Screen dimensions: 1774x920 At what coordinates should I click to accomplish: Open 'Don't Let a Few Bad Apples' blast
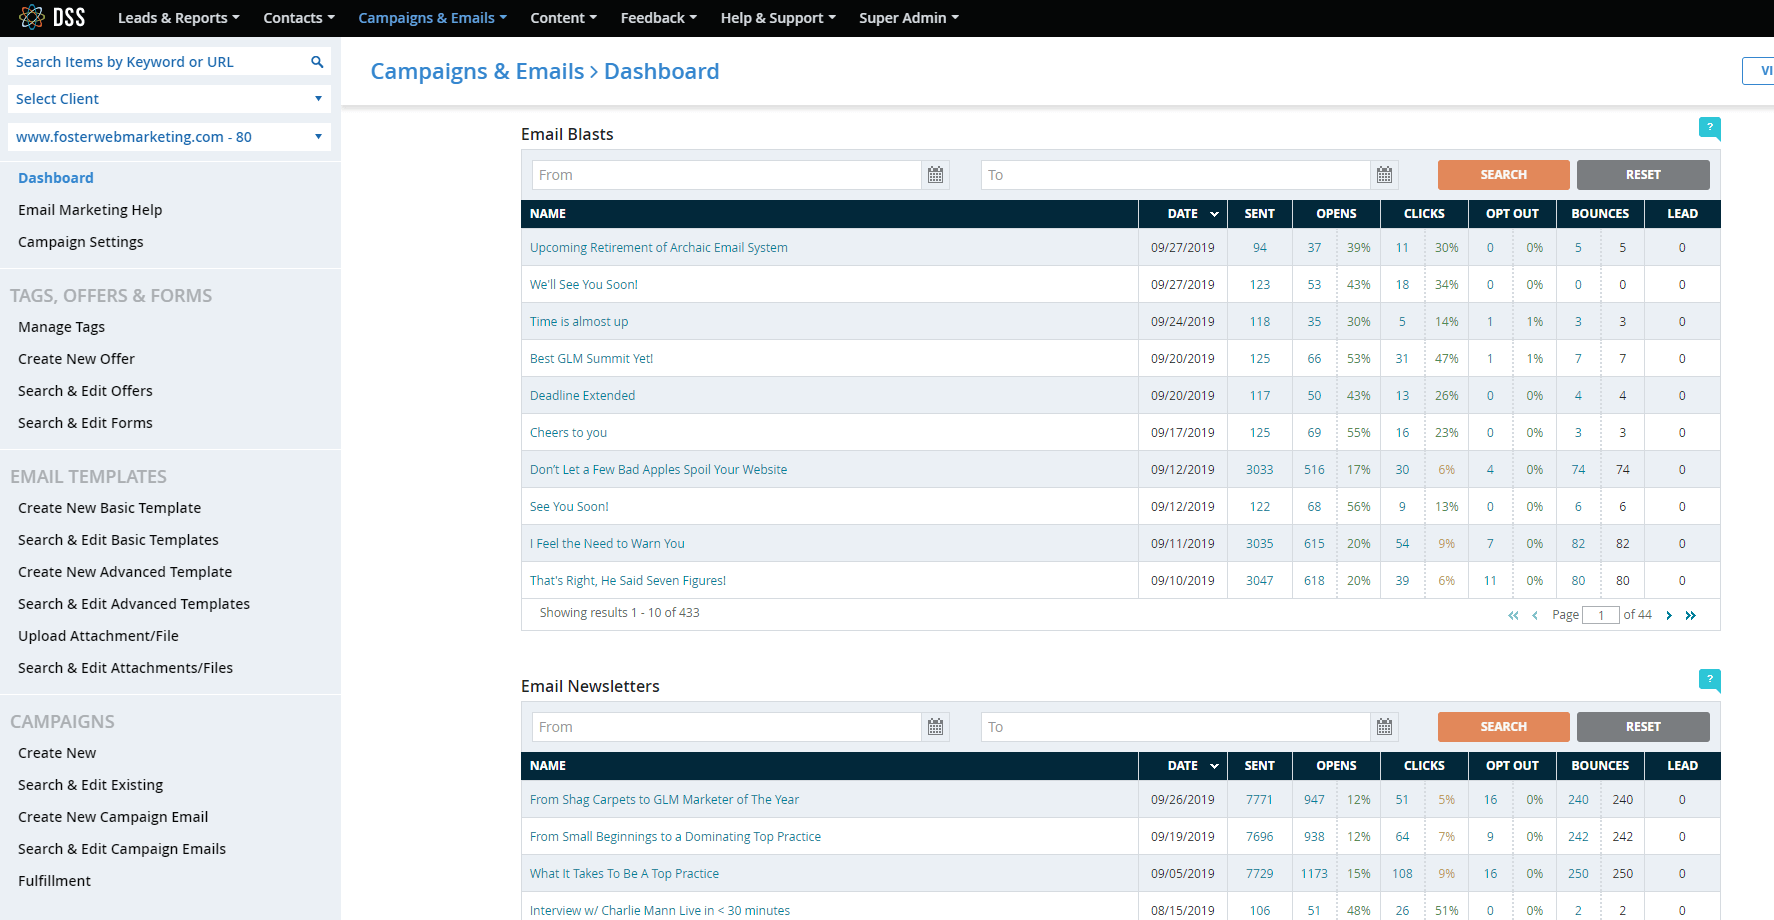(x=658, y=470)
